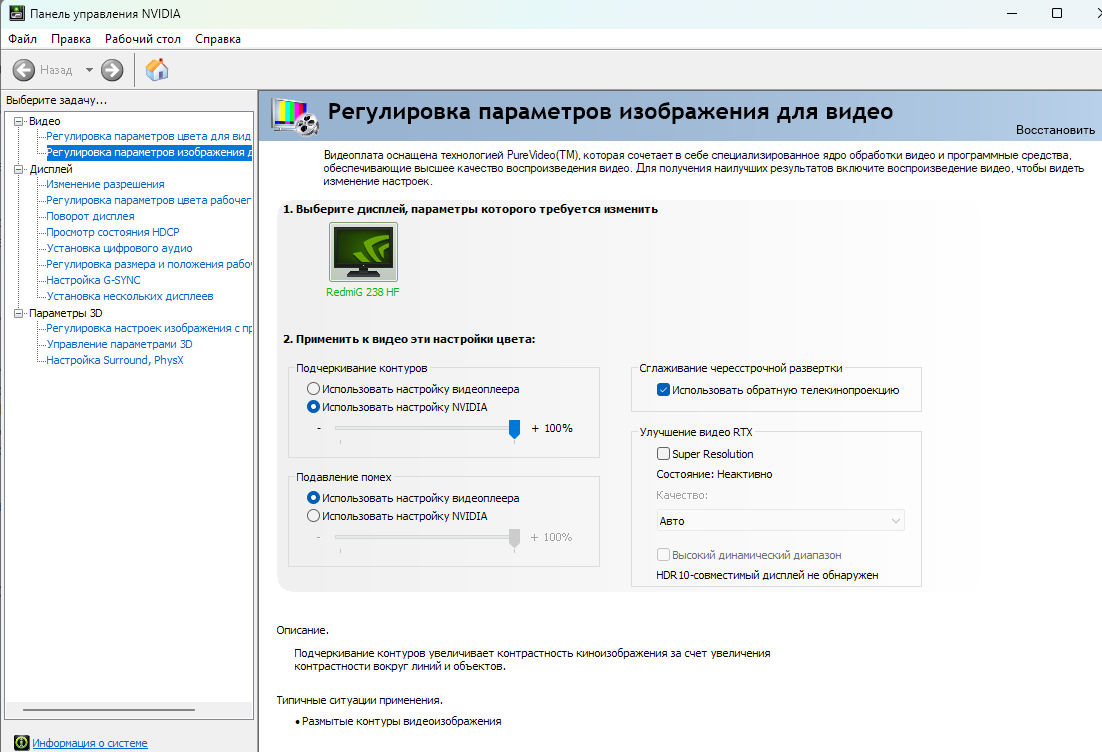Viewport: 1102px width, 752px height.
Task: Click the video settings header icon
Action: (x=295, y=116)
